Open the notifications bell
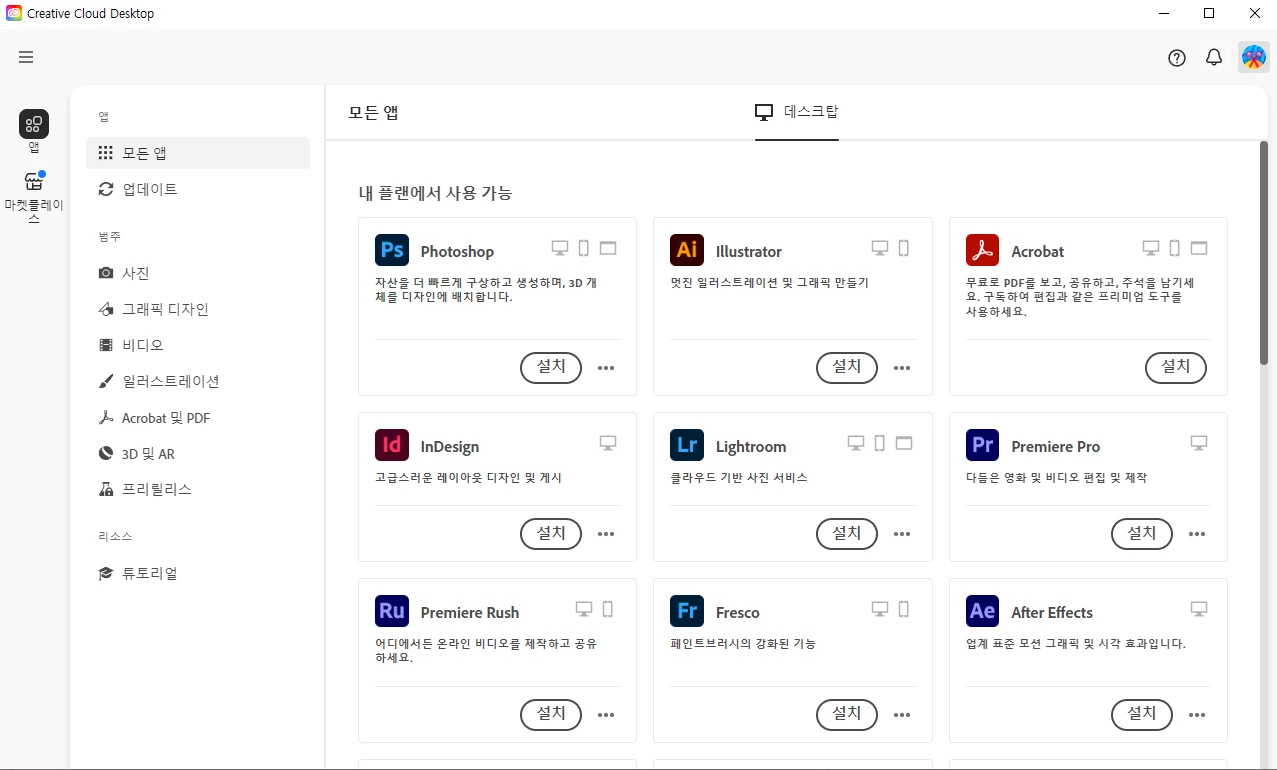This screenshot has width=1277, height=770. [x=1214, y=58]
